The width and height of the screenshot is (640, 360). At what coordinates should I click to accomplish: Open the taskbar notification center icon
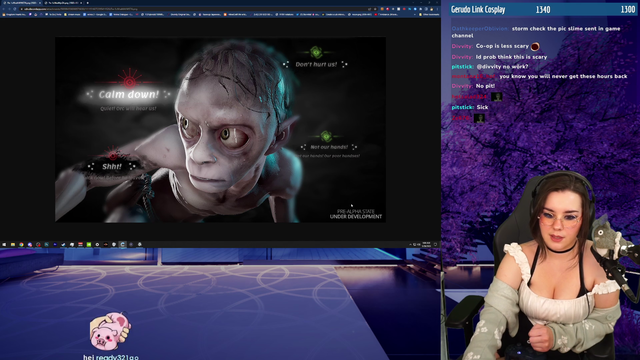[436, 244]
